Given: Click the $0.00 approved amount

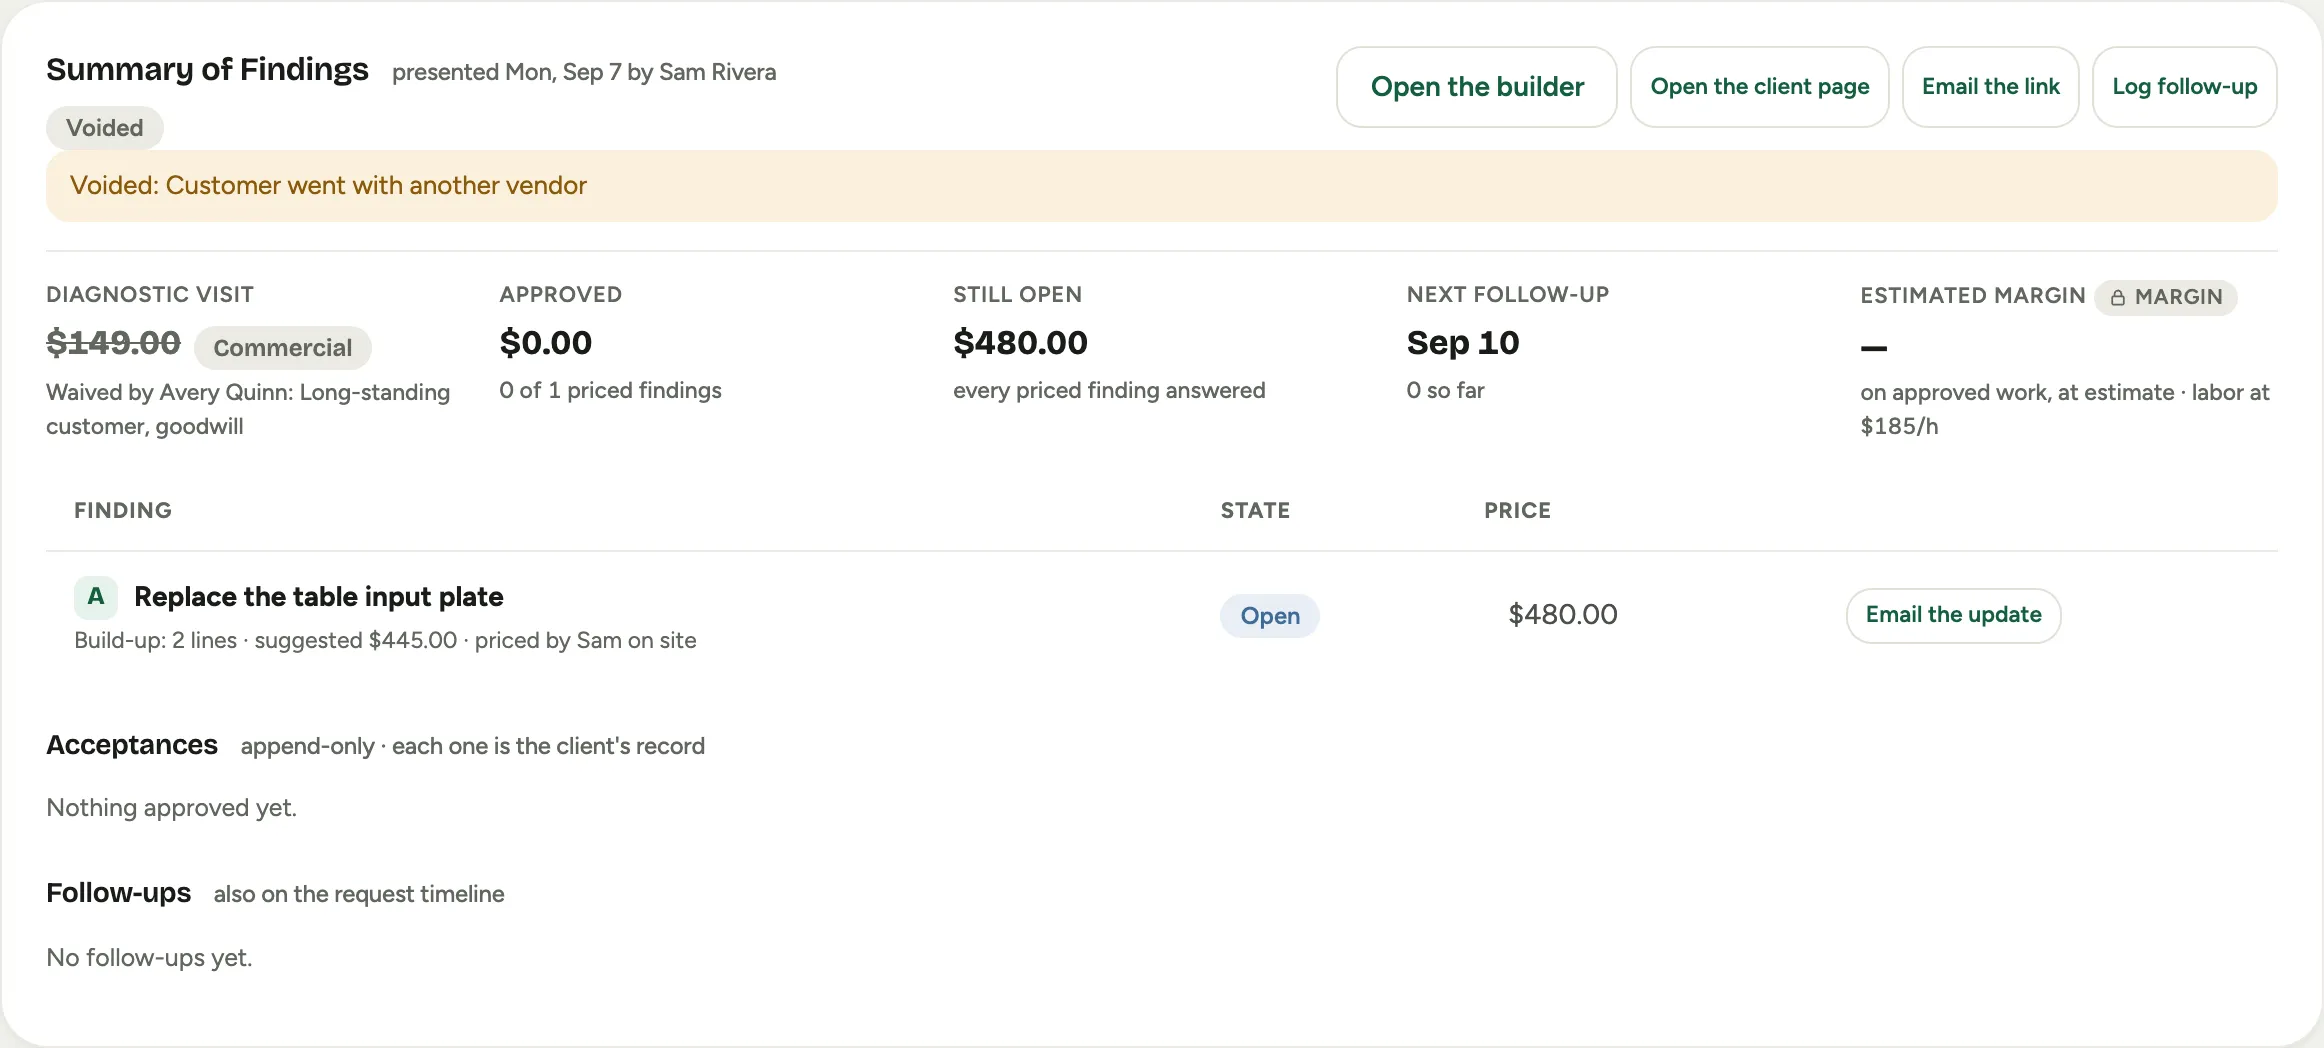Looking at the screenshot, I should coord(546,343).
